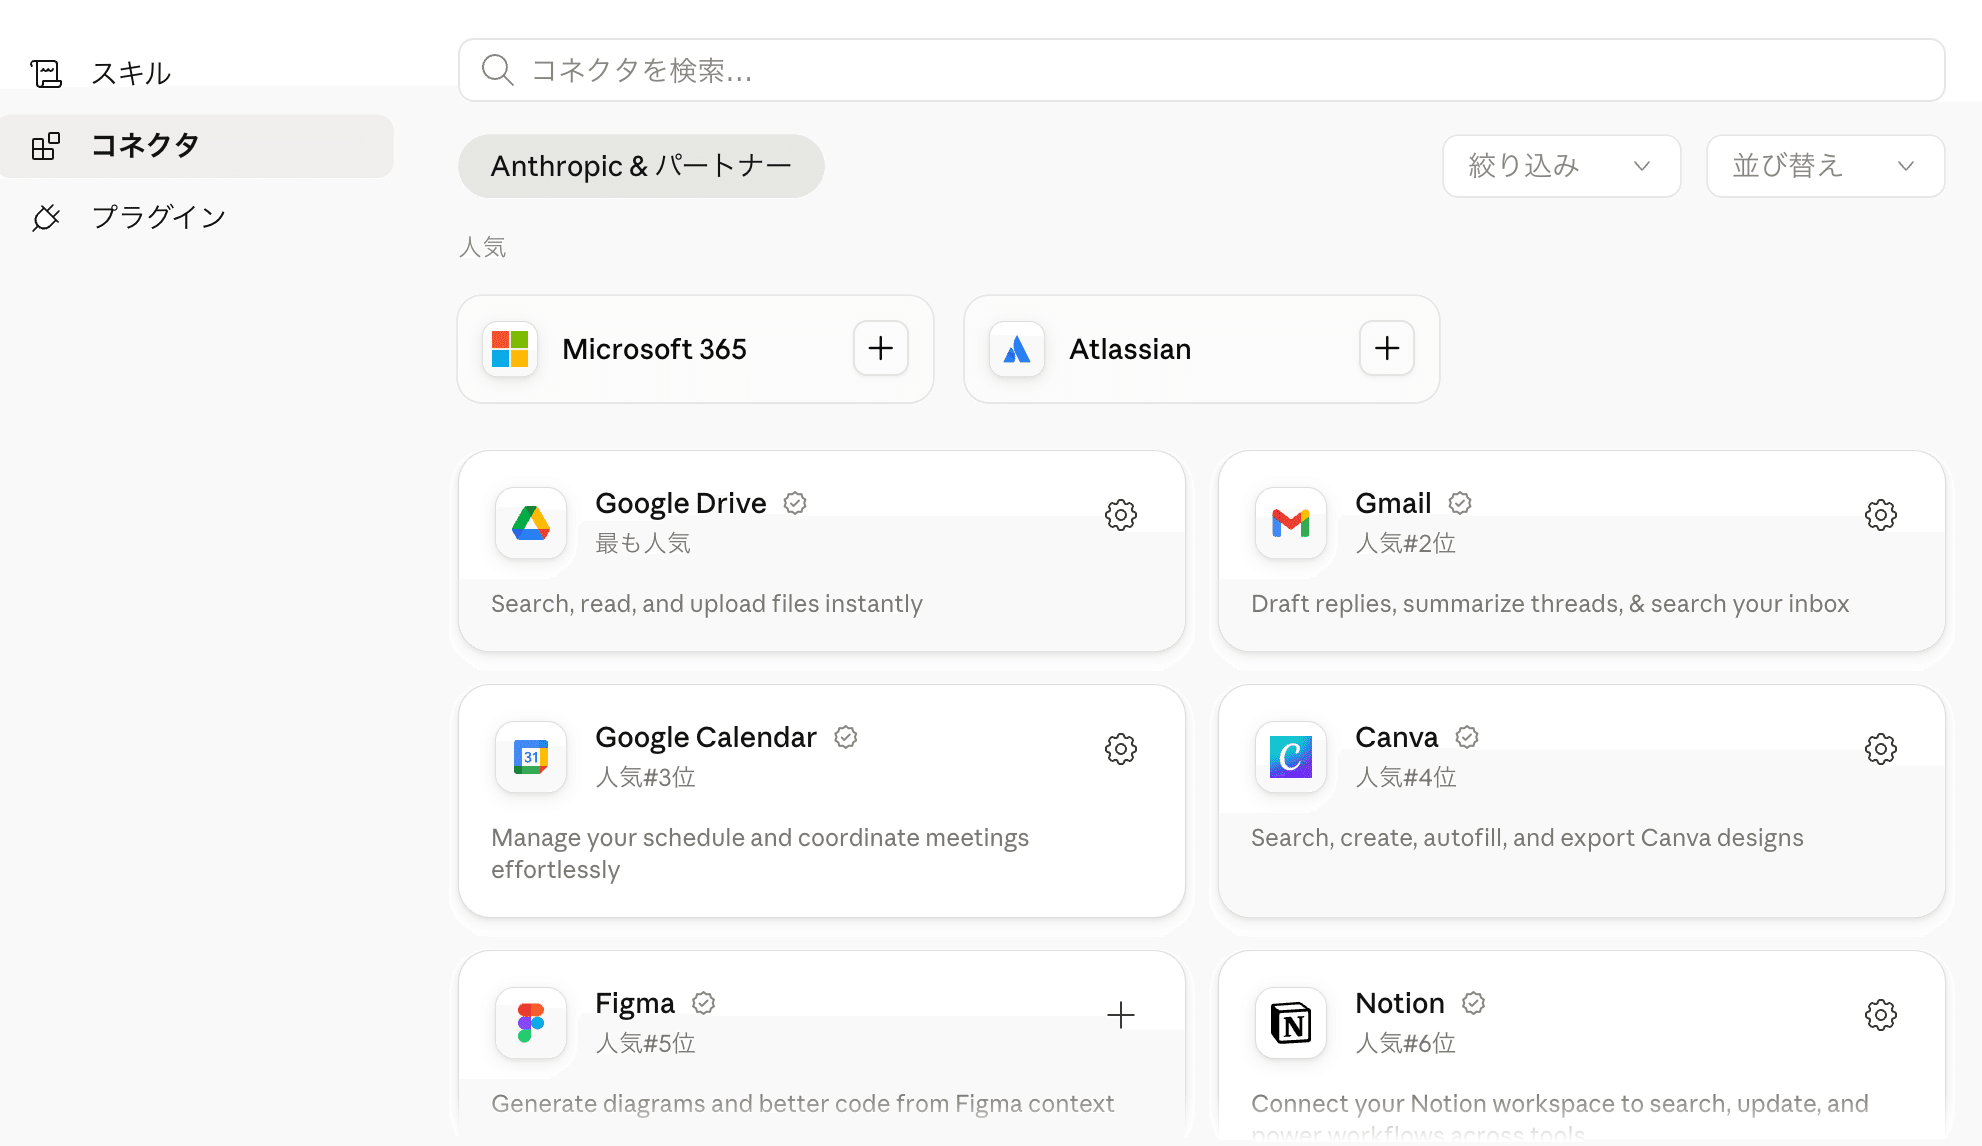Open the Microsoft 365 card title
Screen dimensions: 1982x1146
pyautogui.click(x=654, y=349)
